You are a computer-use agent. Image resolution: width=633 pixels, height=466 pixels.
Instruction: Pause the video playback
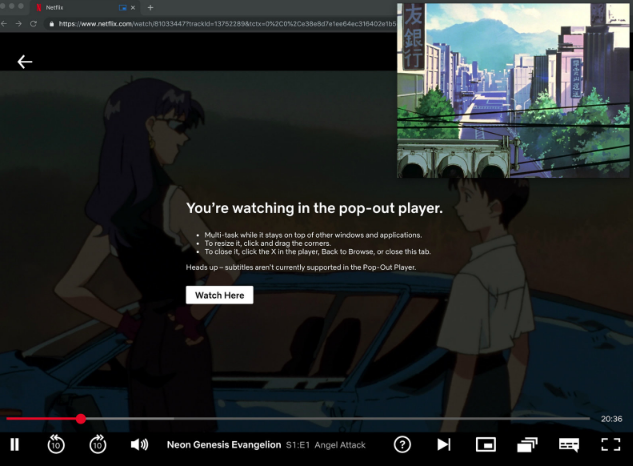pos(15,445)
